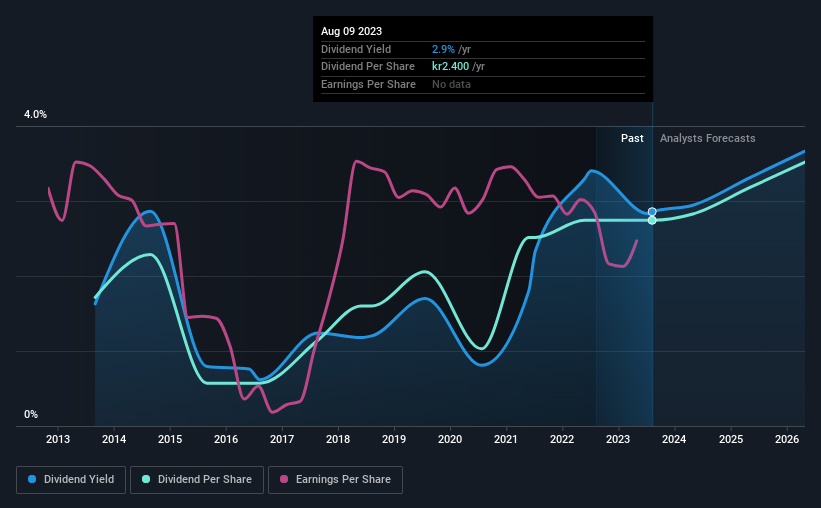
Task: Click the 4.0% y-axis label
Action: tap(35, 114)
